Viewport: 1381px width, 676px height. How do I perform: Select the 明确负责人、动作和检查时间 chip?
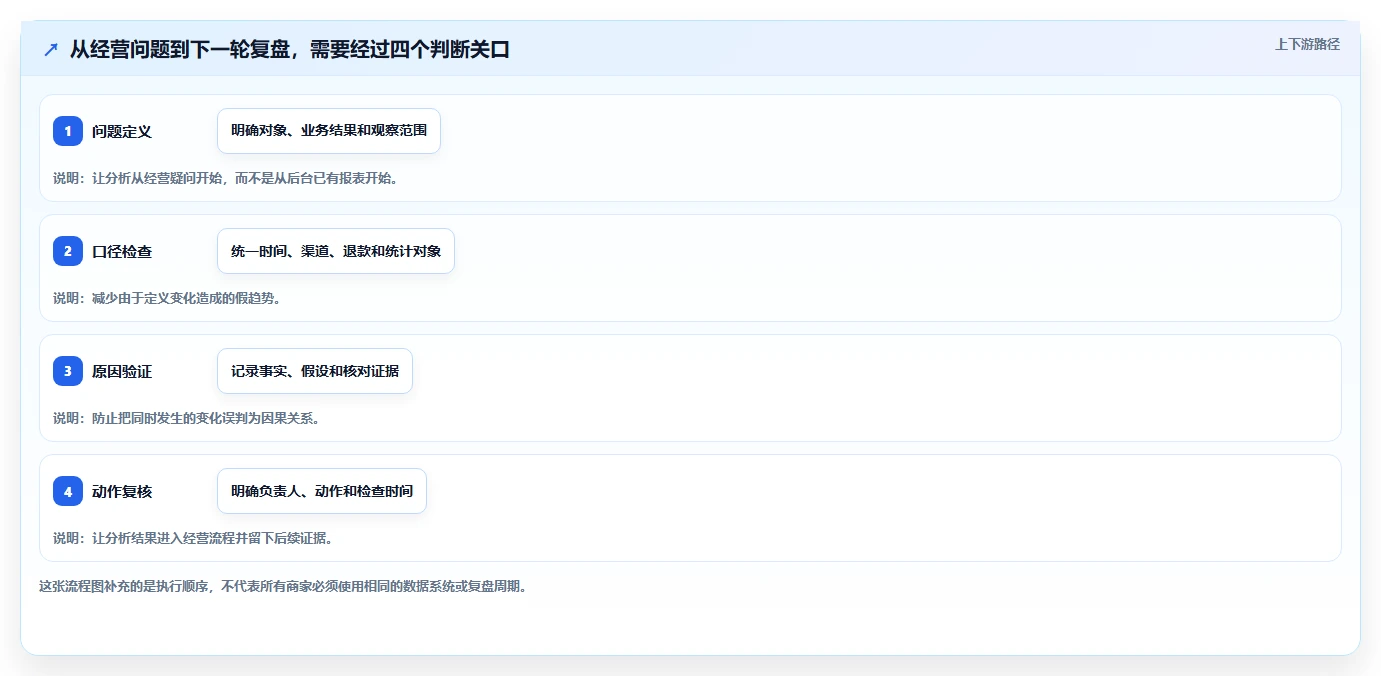coord(322,491)
